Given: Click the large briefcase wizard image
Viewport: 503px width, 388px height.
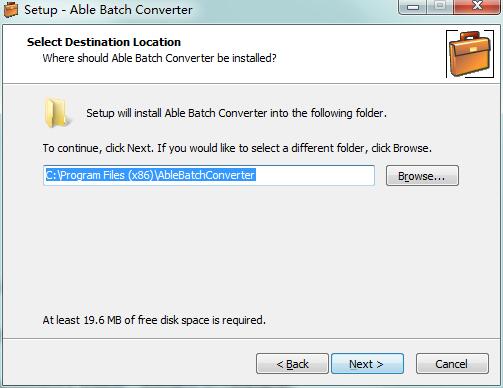Looking at the screenshot, I should click(x=470, y=54).
